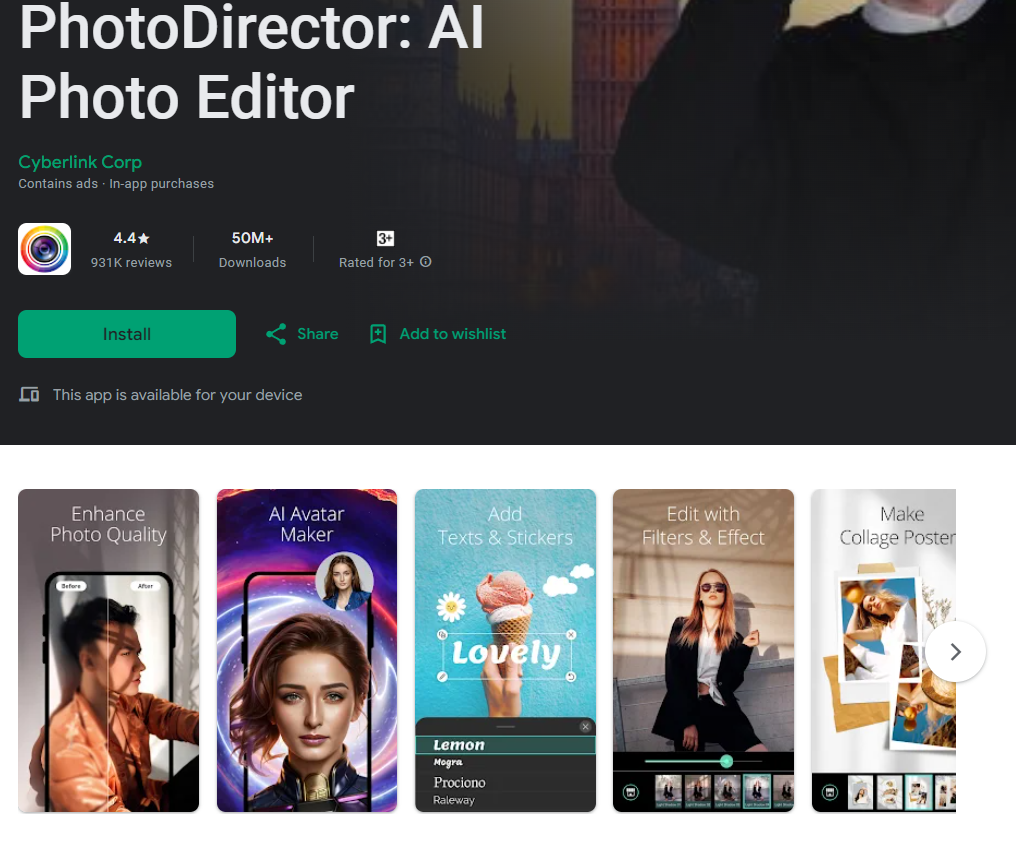Open Enhance Photo Quality screenshot

[108, 651]
